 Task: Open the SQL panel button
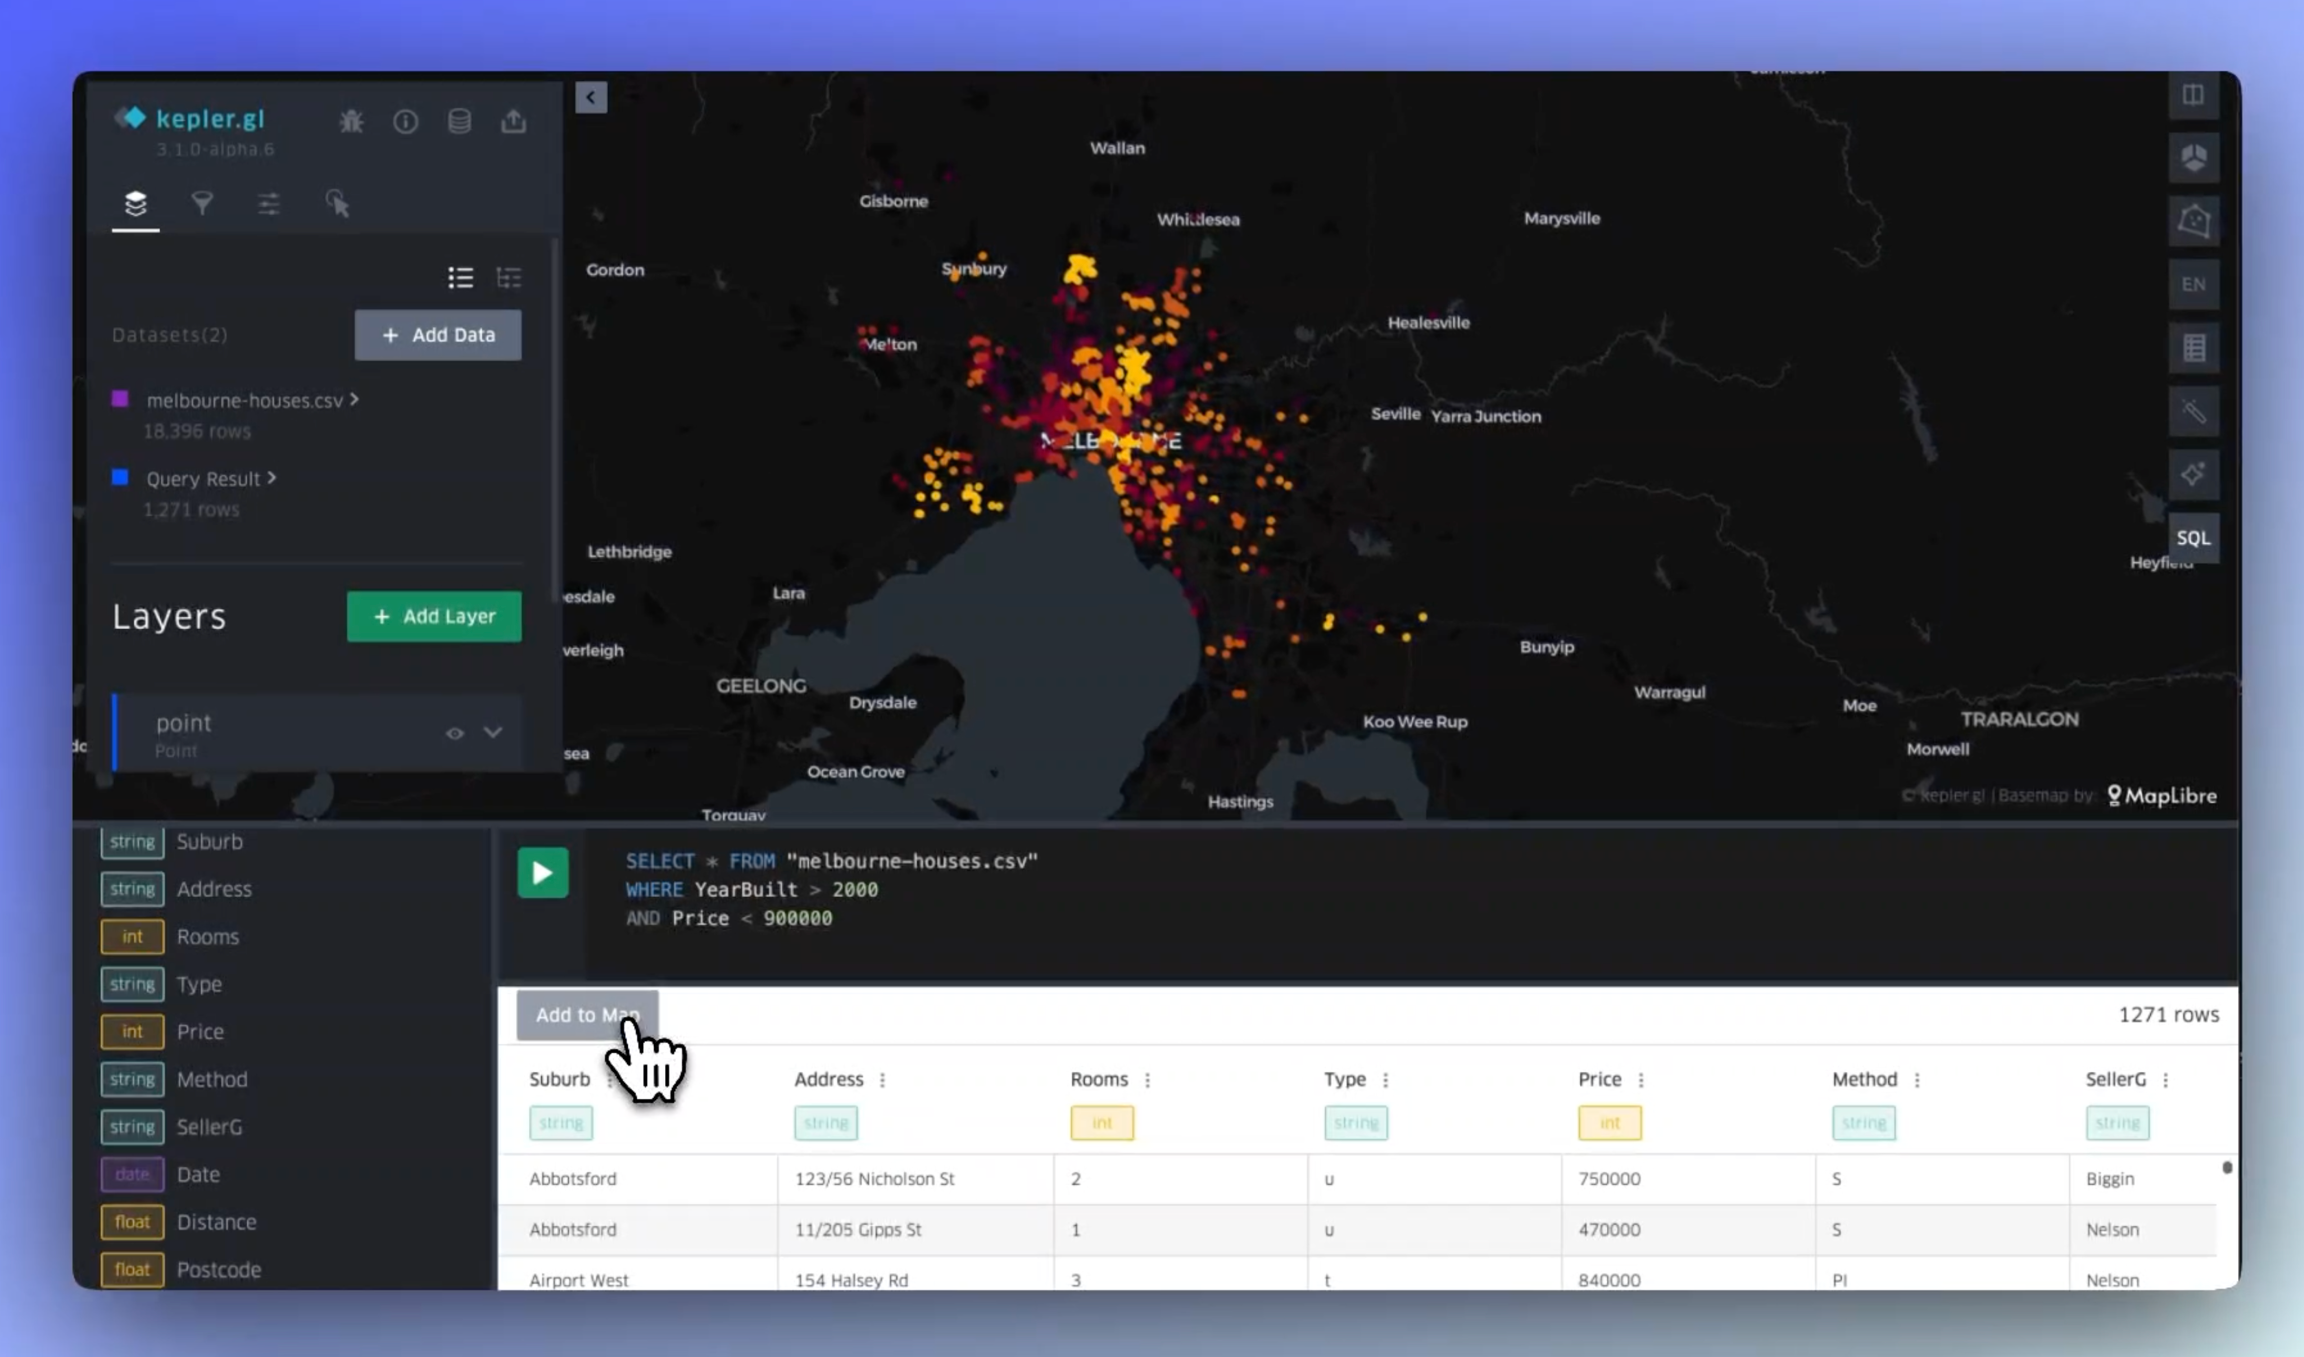point(2194,538)
